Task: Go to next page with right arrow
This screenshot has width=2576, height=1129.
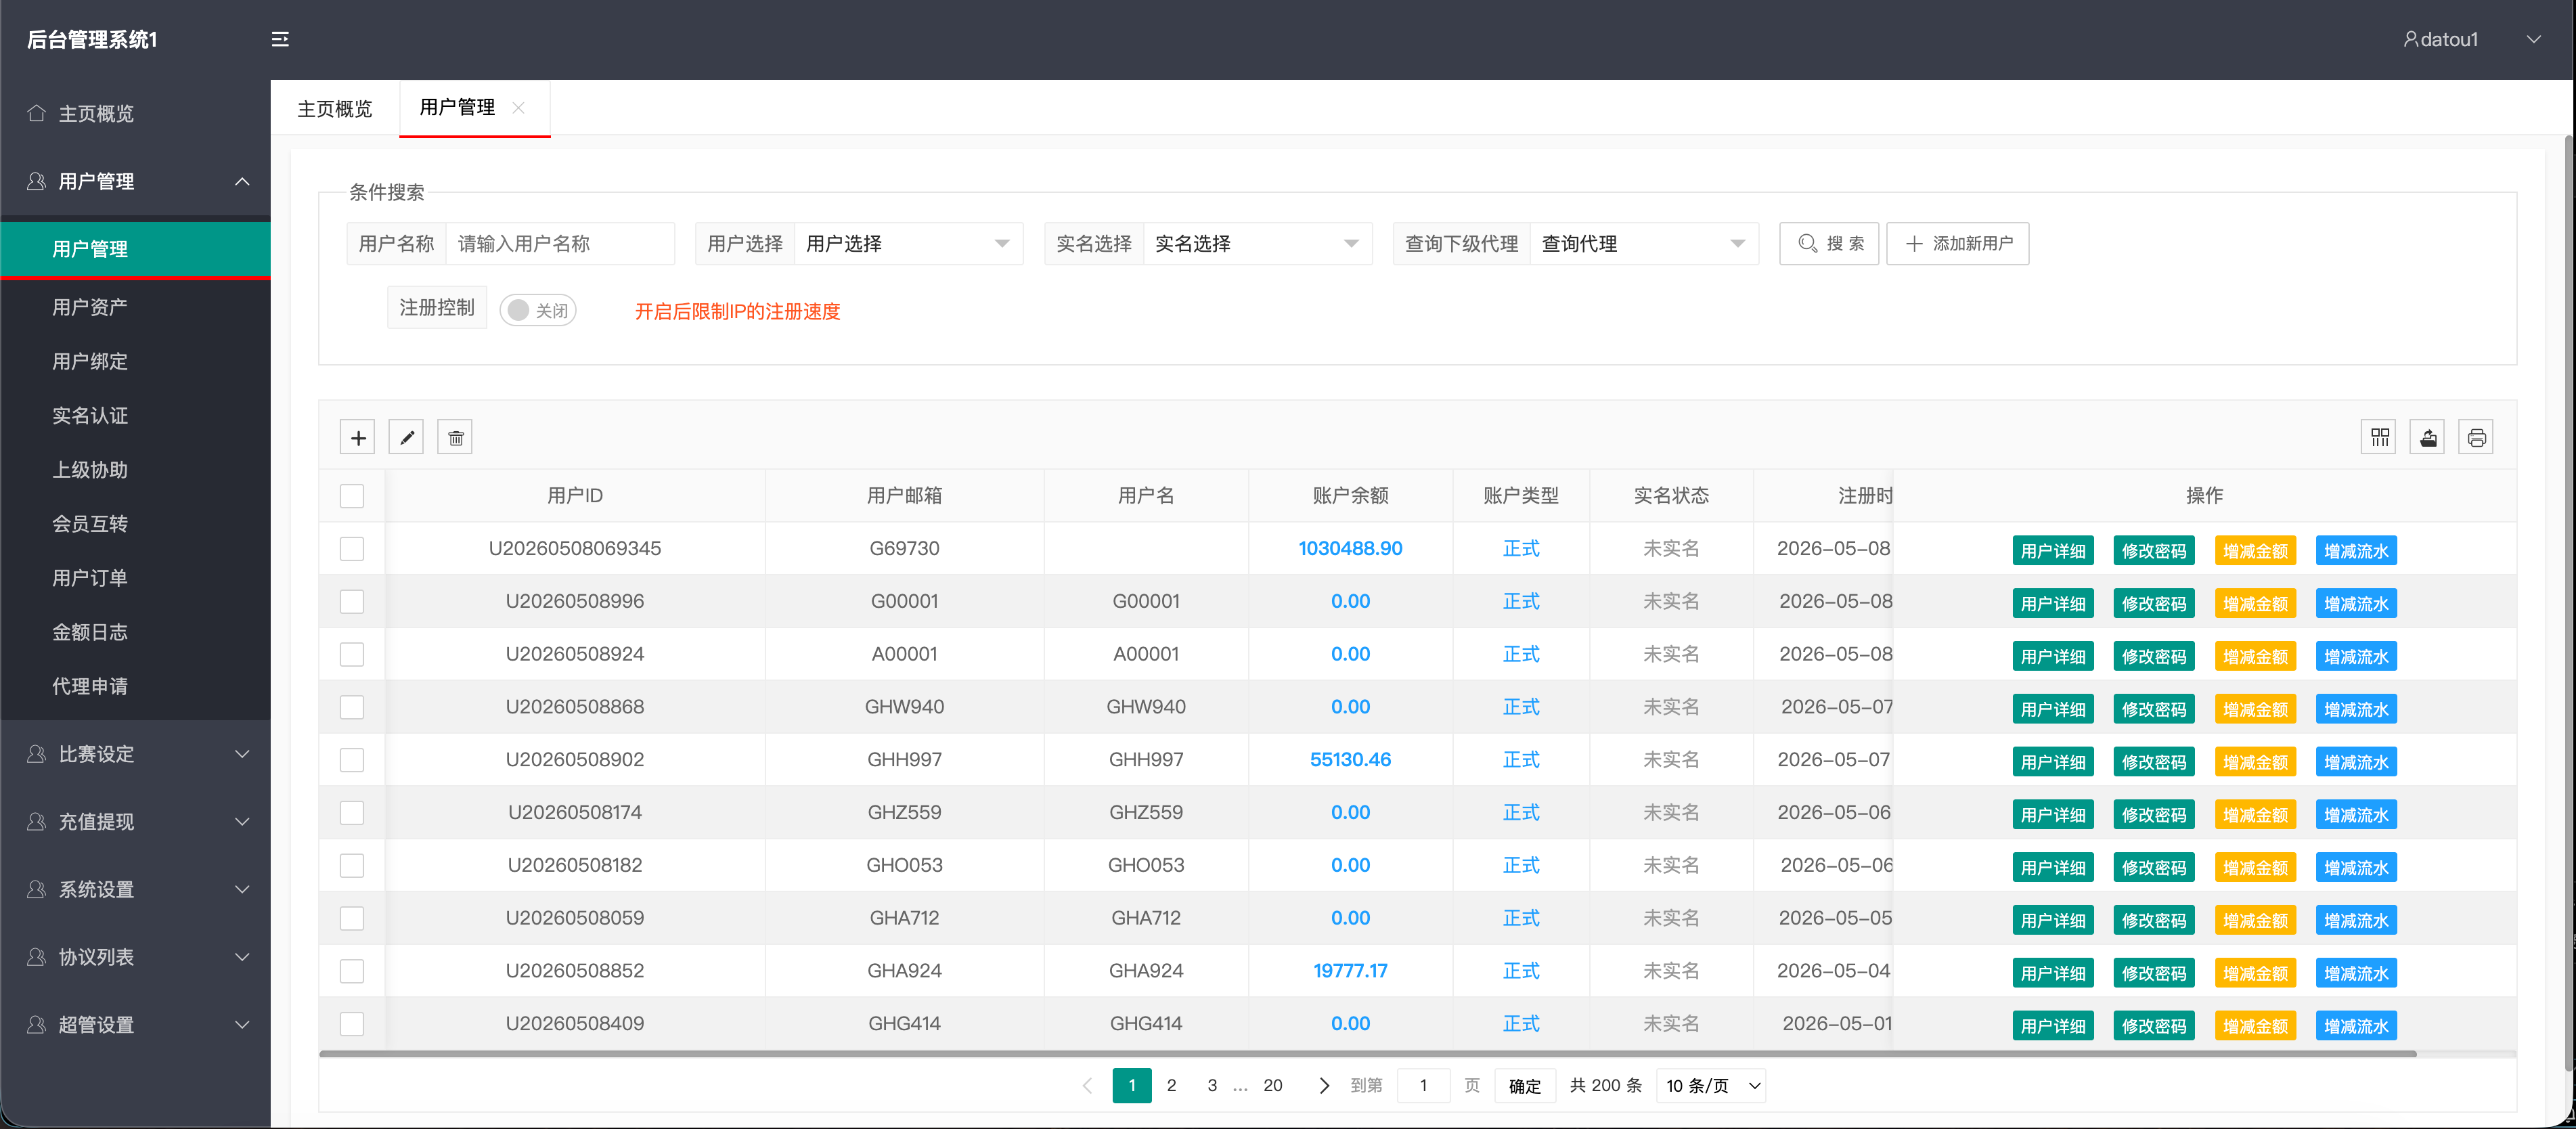Action: (x=1324, y=1085)
